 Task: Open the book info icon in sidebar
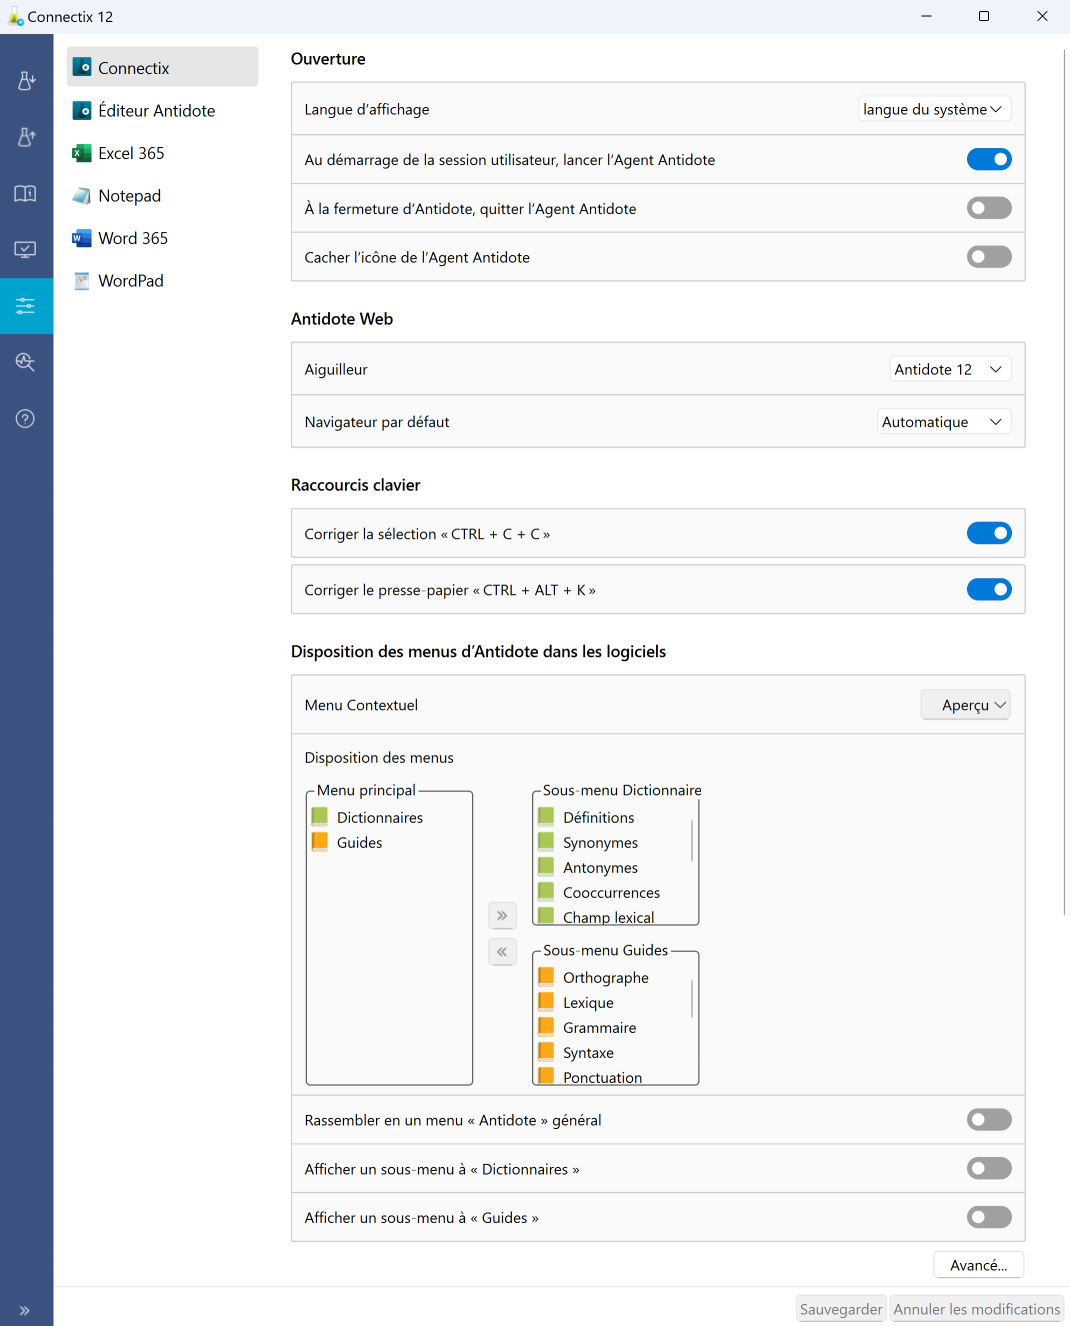coord(26,193)
